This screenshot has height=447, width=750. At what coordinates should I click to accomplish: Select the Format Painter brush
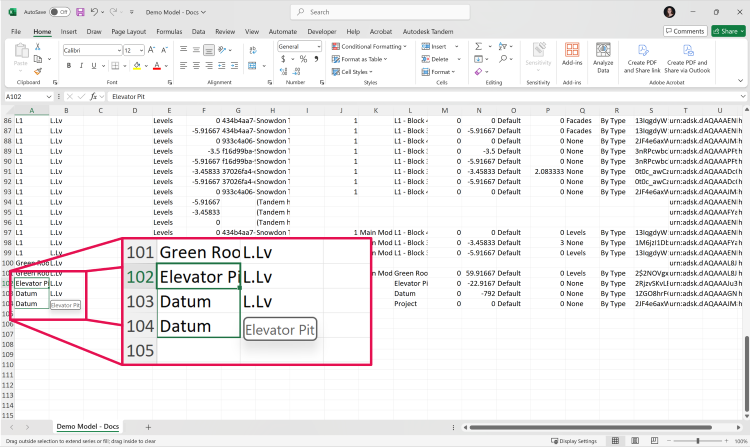38,71
